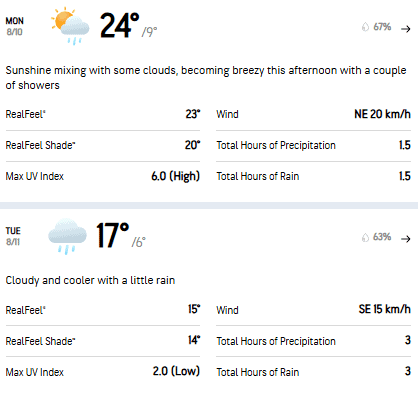418x396 pixels.
Task: Click Monday's RealFeel Shade row
Action: click(103, 145)
